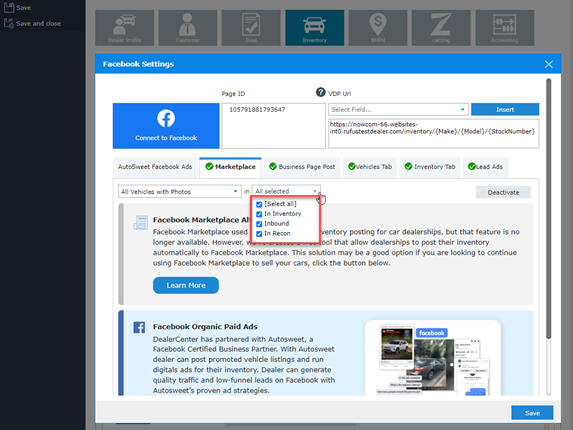573x430 pixels.
Task: Click the Facebook Organic Paid Ads heading
Action: point(205,327)
